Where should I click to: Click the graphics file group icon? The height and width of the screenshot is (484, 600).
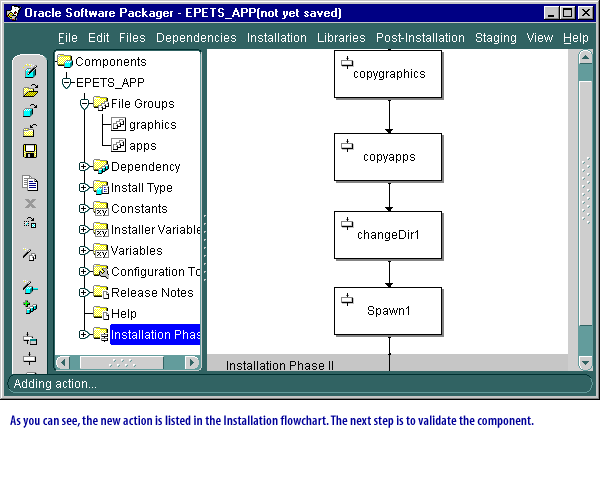[118, 124]
